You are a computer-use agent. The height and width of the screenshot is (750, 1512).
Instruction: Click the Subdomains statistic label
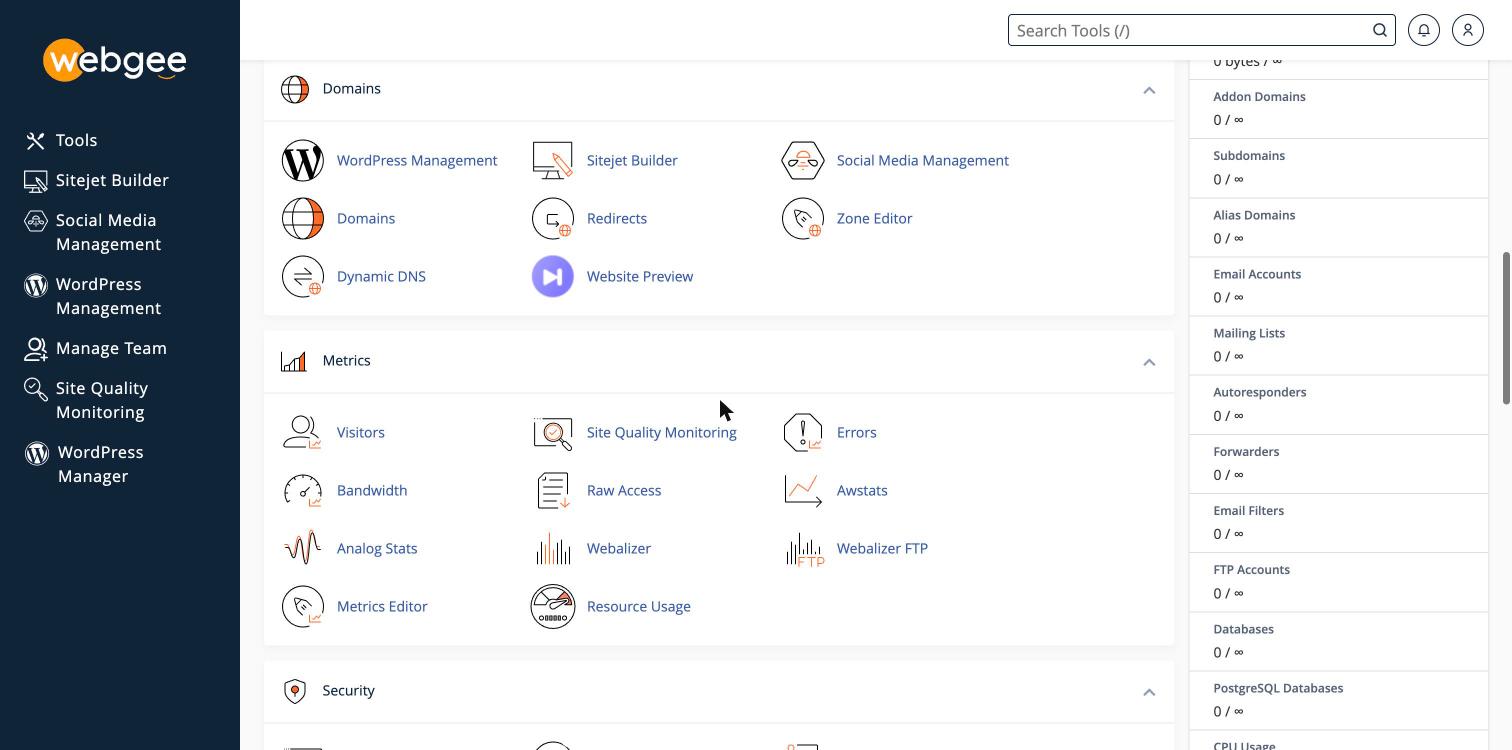1249,156
